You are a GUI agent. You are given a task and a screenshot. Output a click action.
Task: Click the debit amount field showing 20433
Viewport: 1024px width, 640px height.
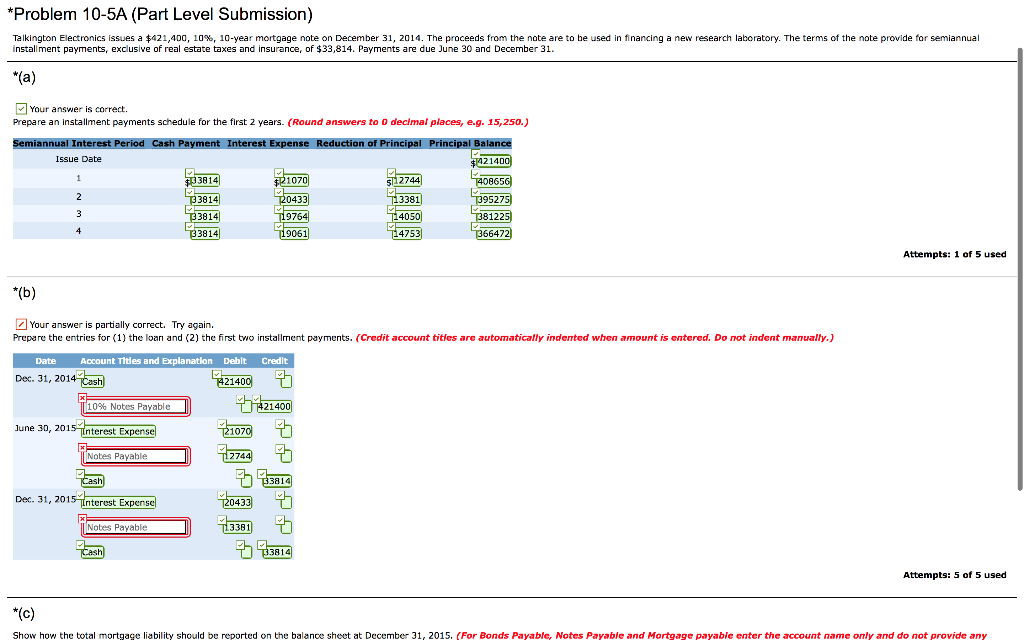[x=236, y=502]
